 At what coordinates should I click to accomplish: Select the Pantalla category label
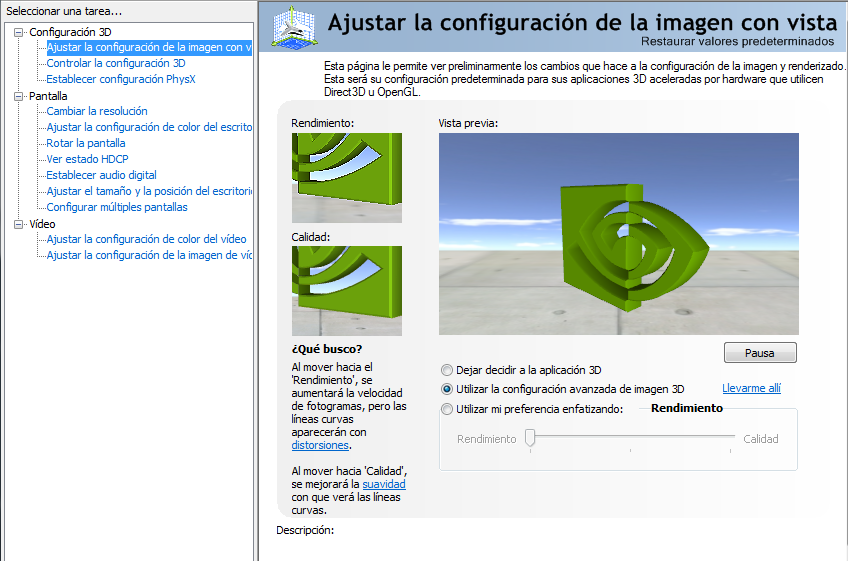(x=48, y=96)
